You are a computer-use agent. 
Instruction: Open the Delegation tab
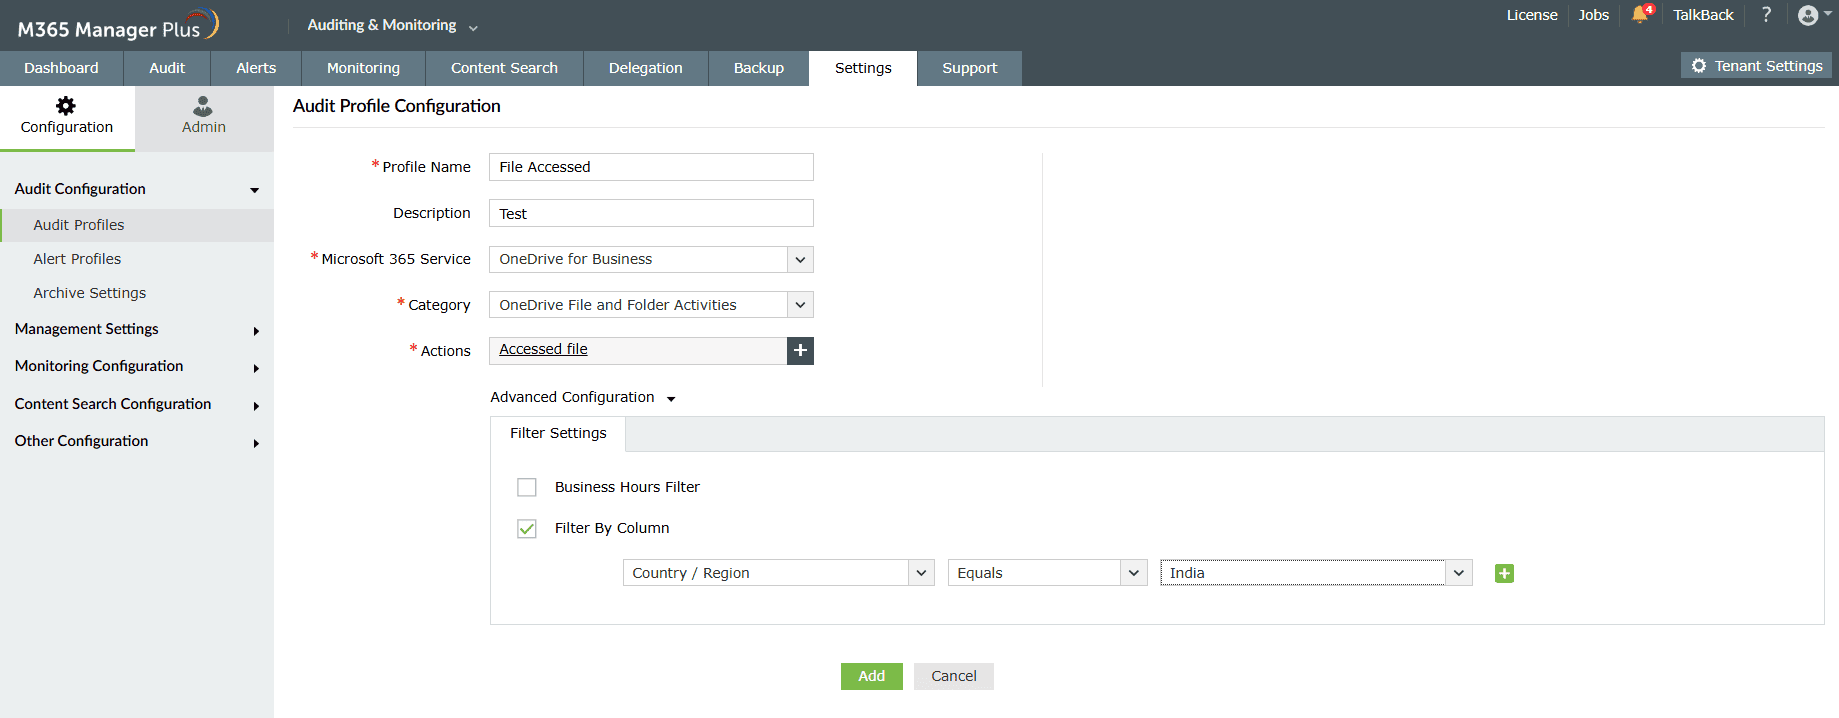pos(646,68)
